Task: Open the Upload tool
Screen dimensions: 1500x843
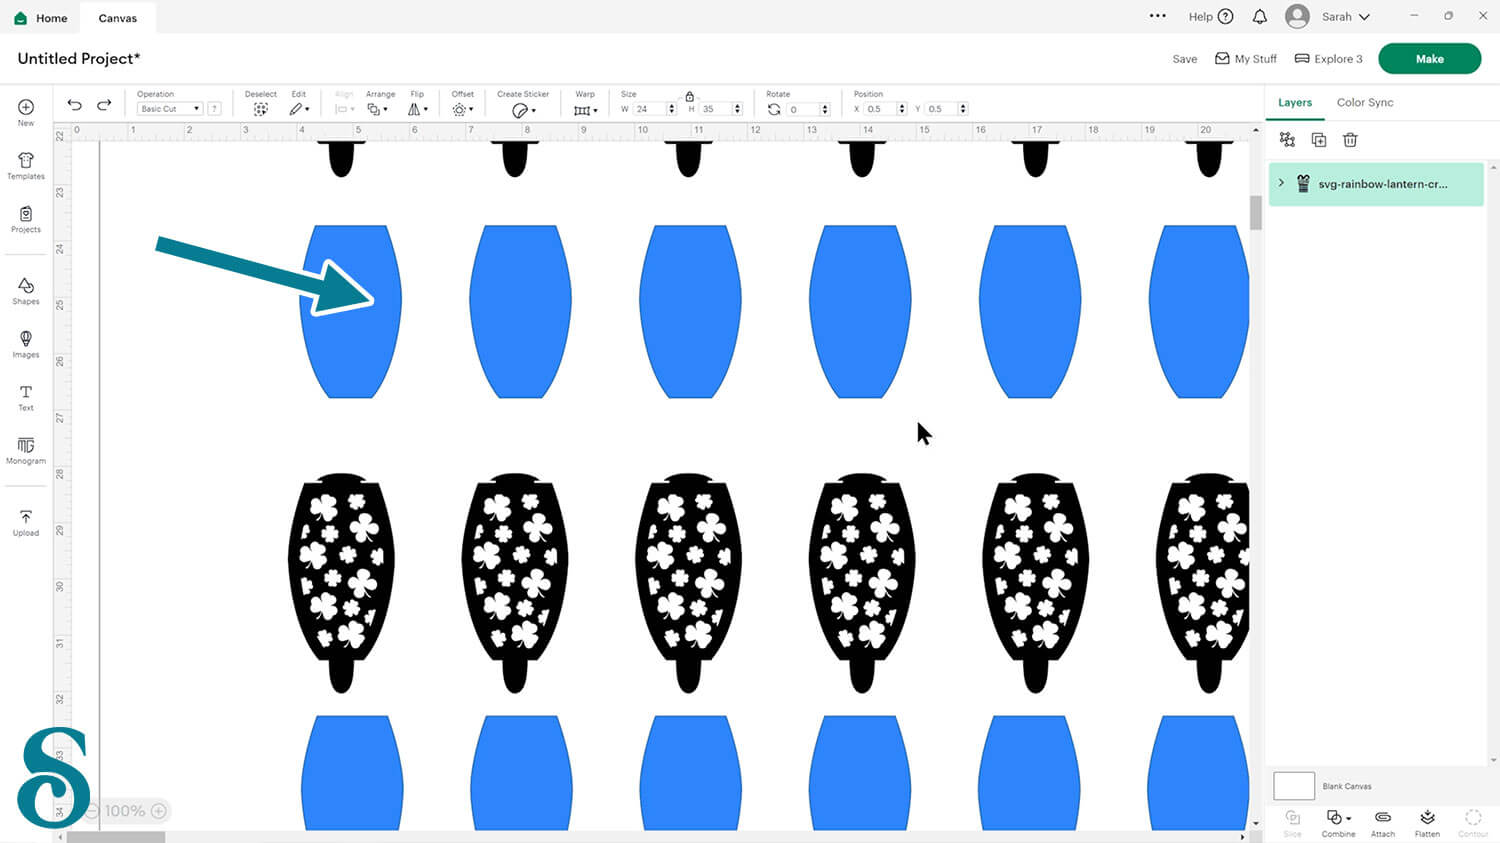Action: [x=26, y=523]
